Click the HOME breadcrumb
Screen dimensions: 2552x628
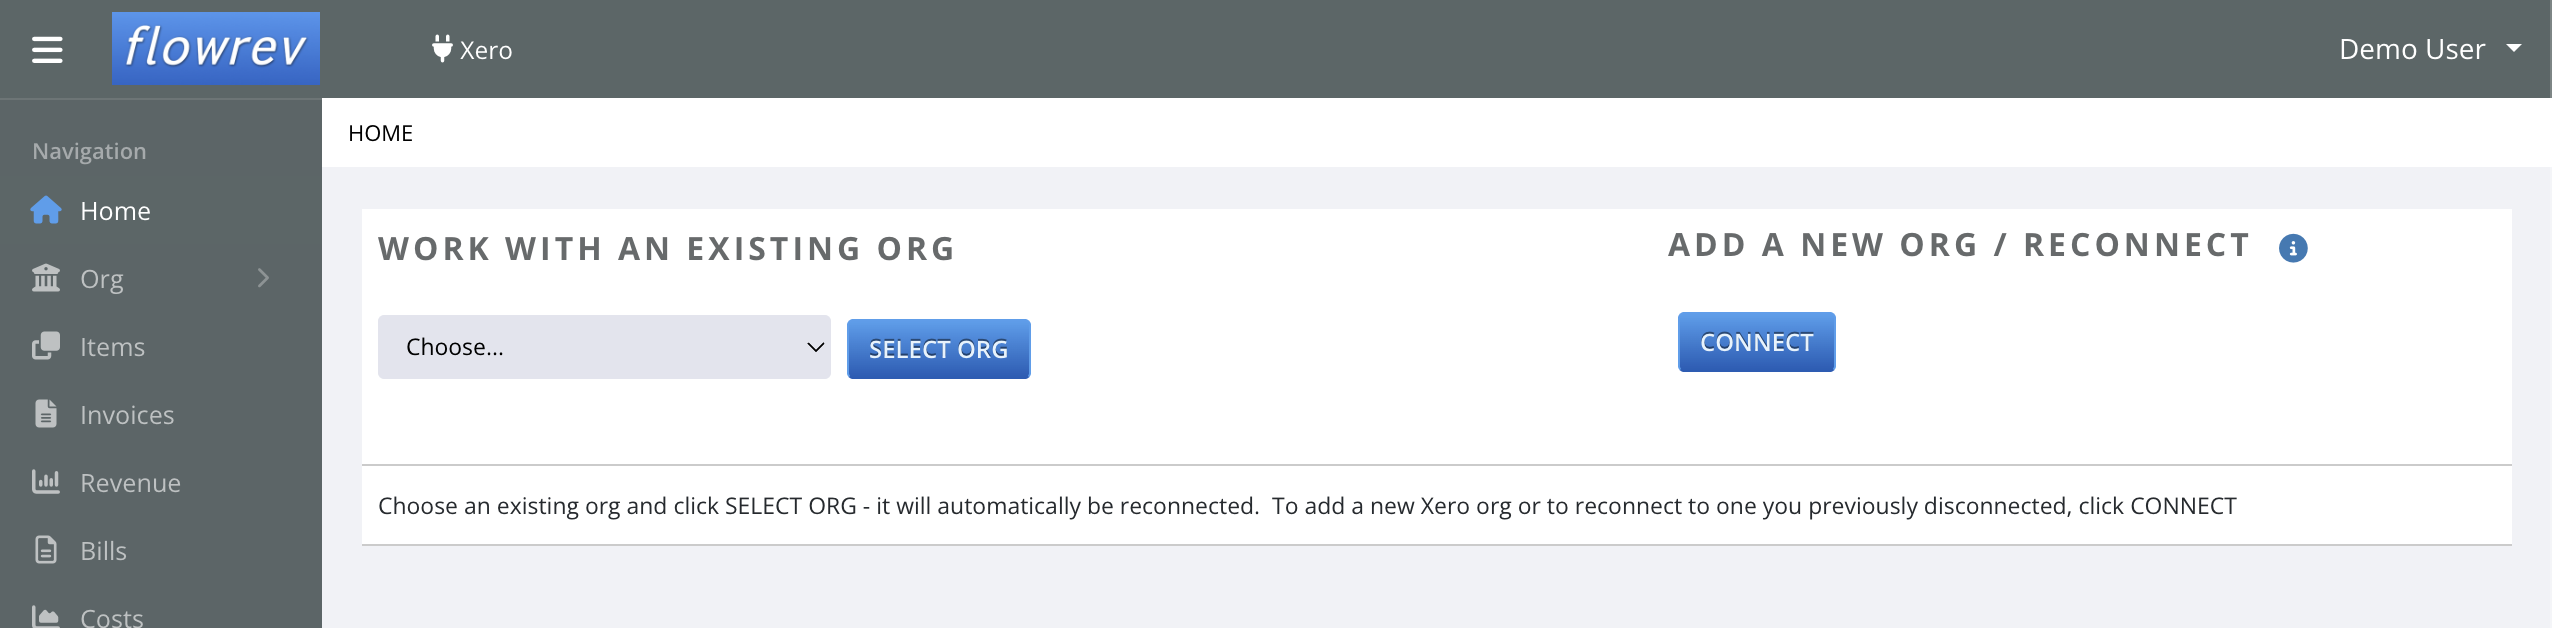click(380, 133)
